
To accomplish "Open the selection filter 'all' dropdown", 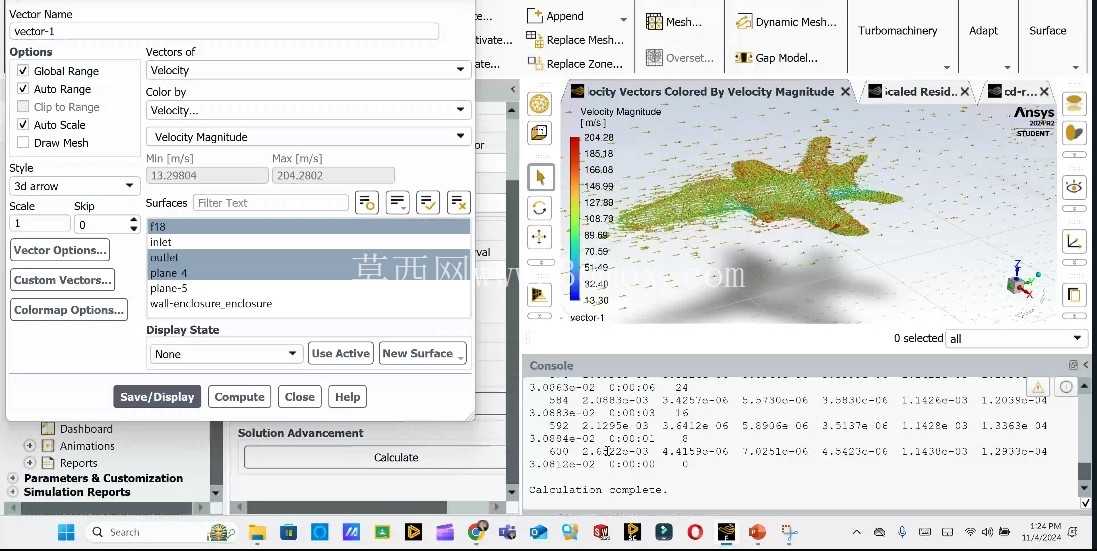I will 1016,338.
